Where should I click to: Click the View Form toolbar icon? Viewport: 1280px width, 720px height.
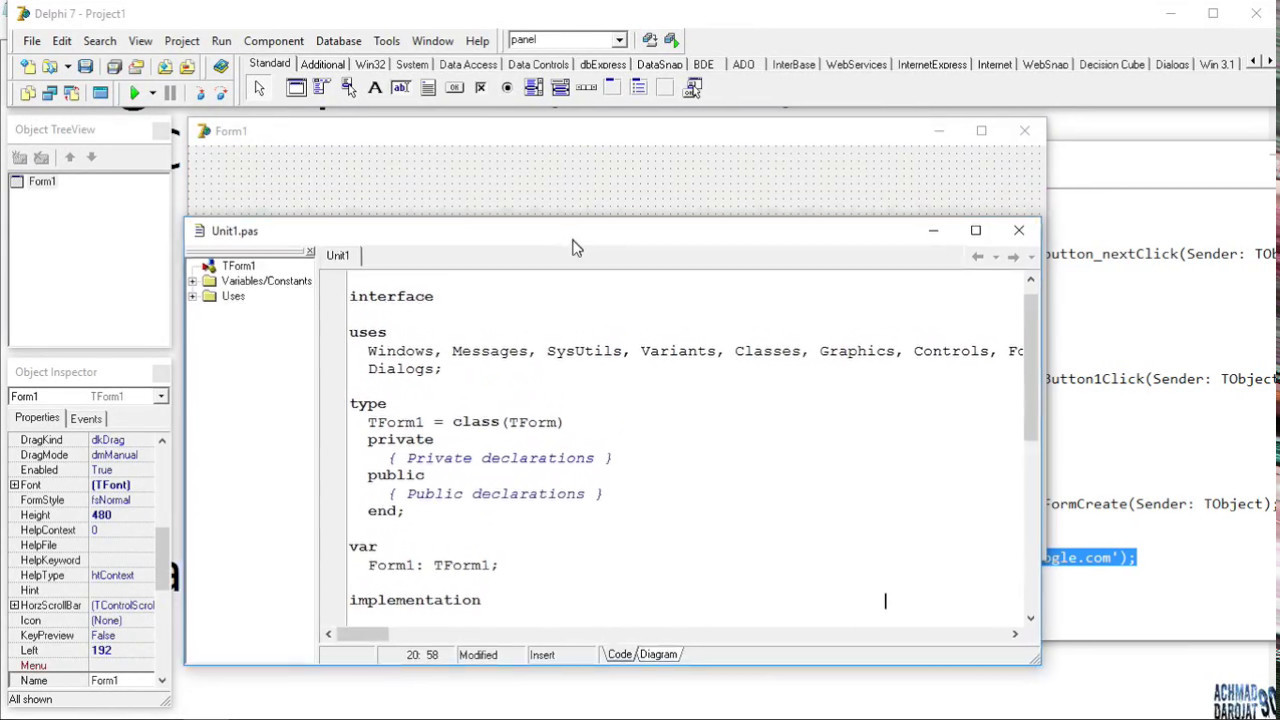[x=49, y=93]
